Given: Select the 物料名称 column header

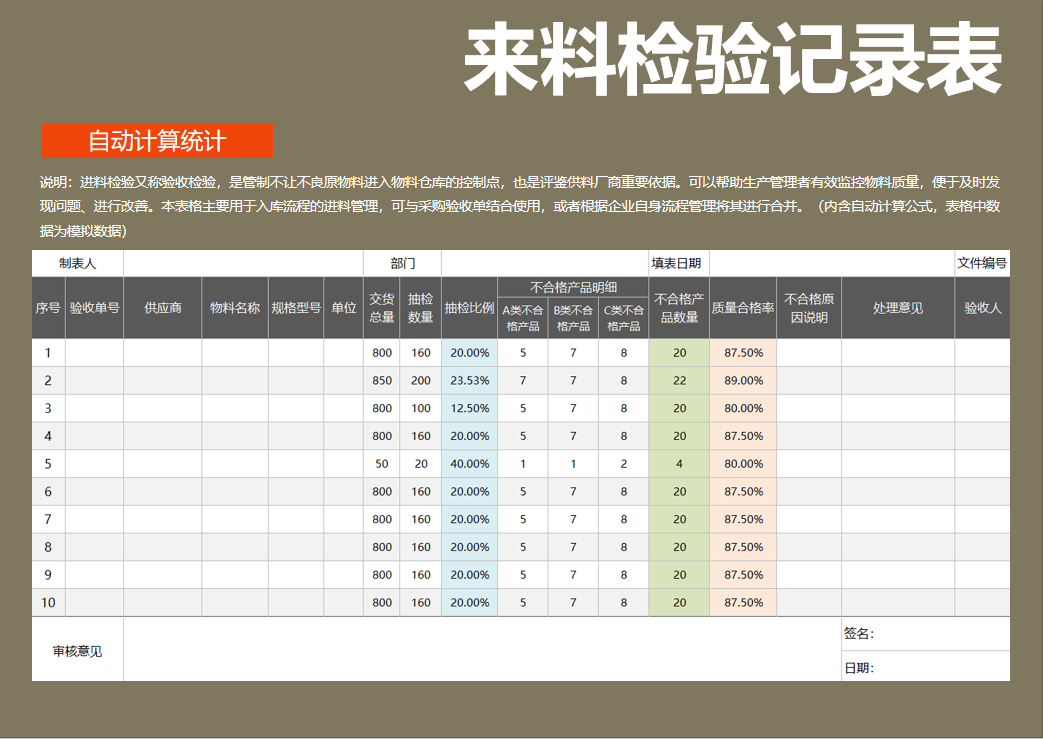Looking at the screenshot, I should coord(235,308).
